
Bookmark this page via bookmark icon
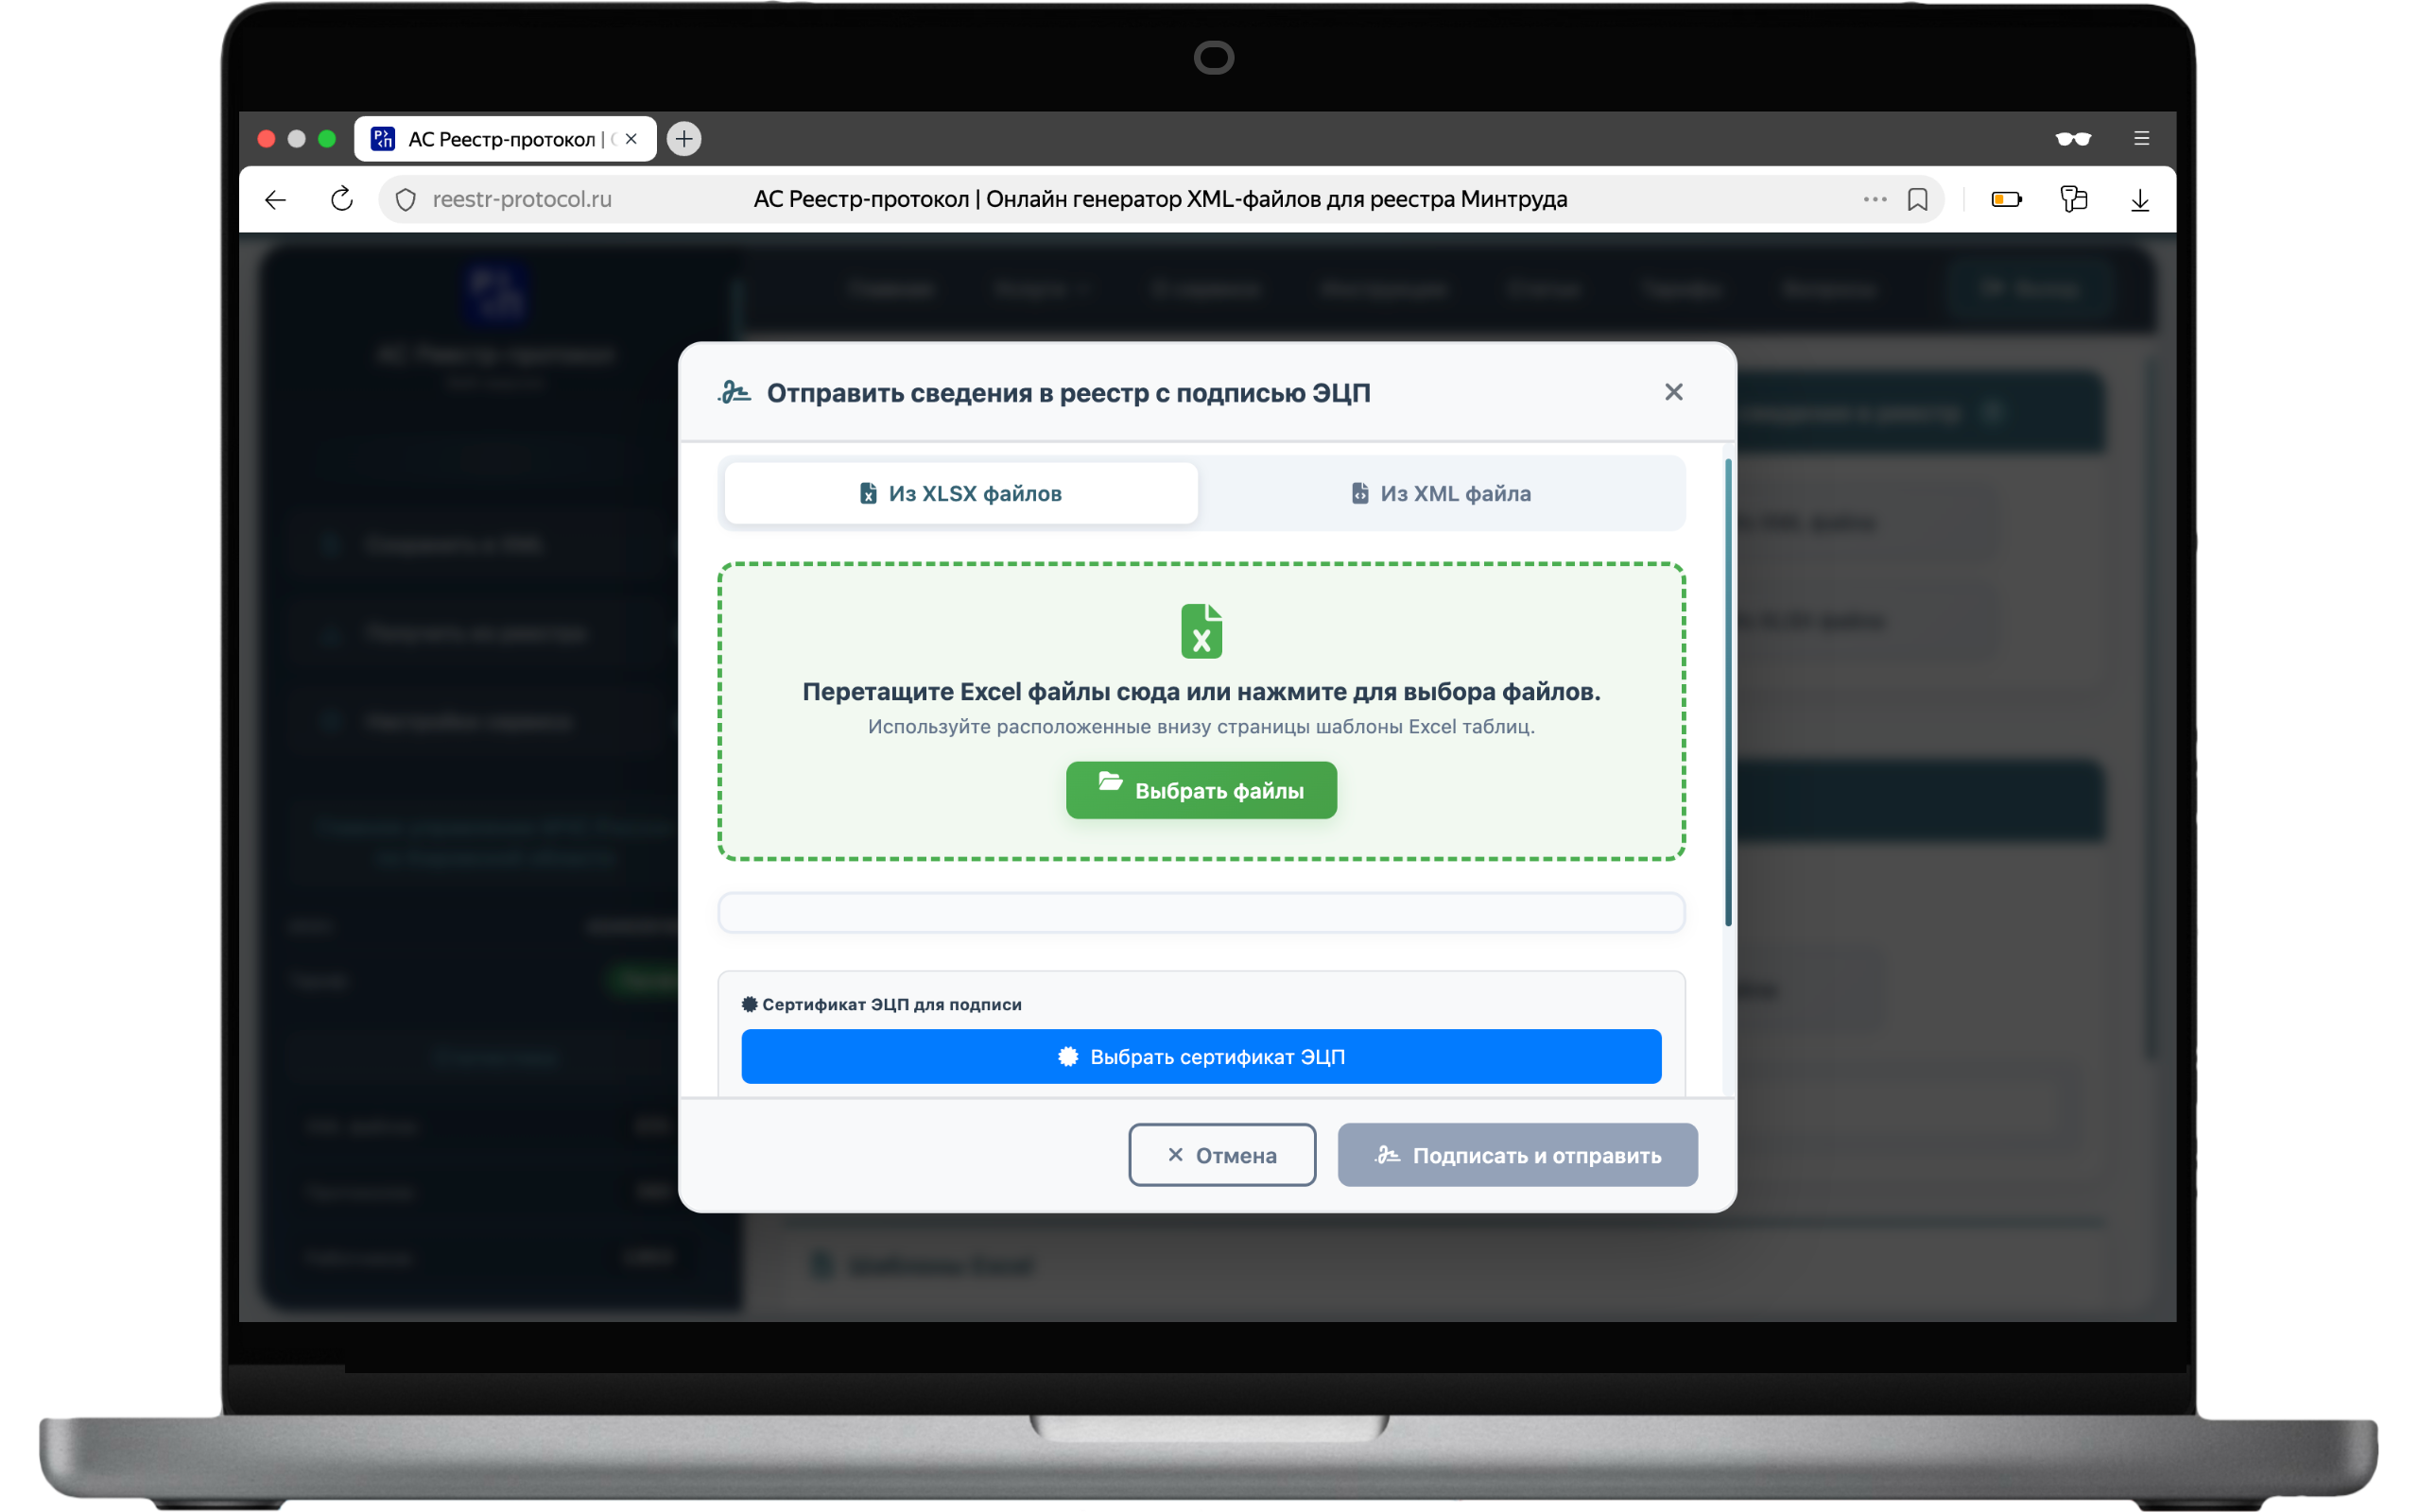[x=1917, y=199]
